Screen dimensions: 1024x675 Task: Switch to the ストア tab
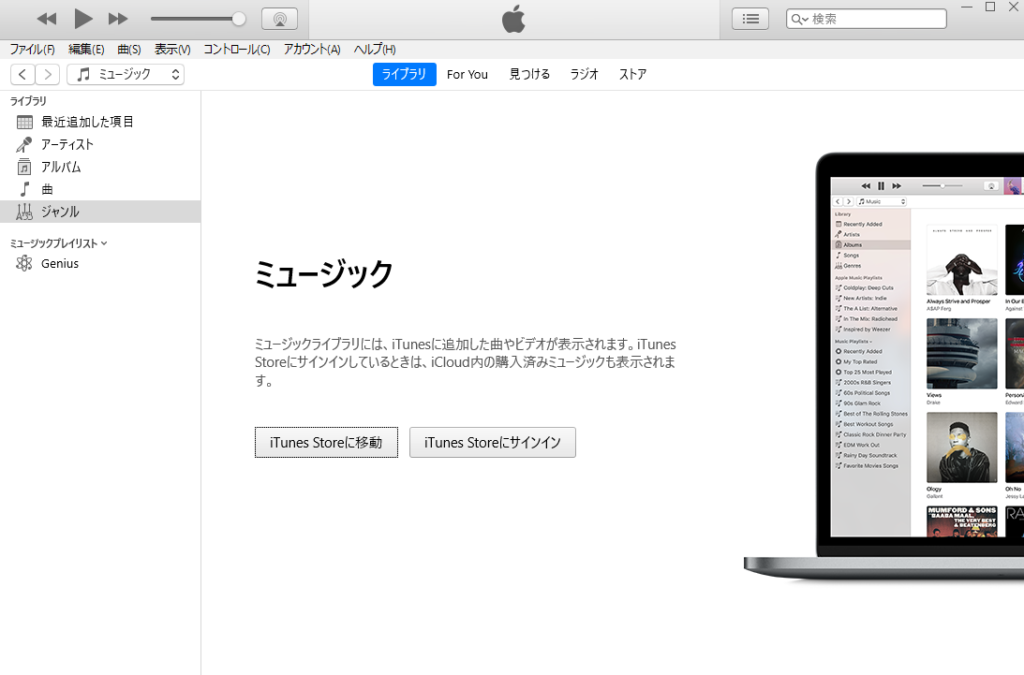632,74
